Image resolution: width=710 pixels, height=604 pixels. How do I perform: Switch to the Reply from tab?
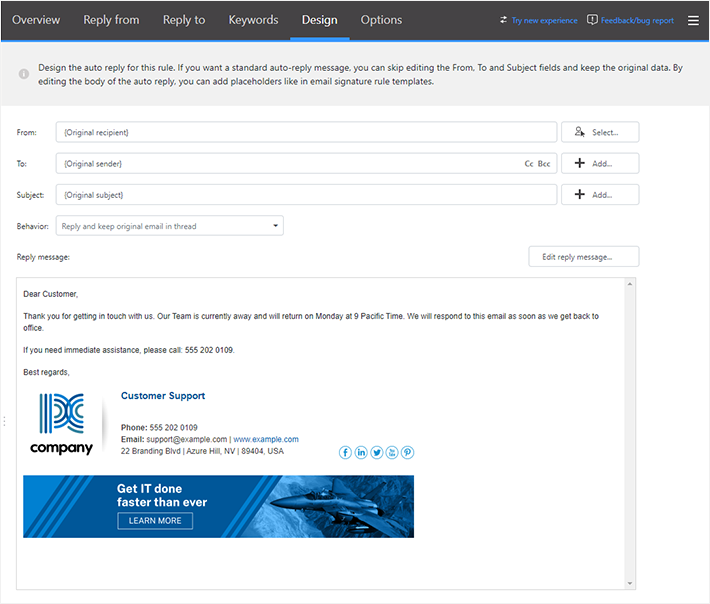pyautogui.click(x=111, y=20)
